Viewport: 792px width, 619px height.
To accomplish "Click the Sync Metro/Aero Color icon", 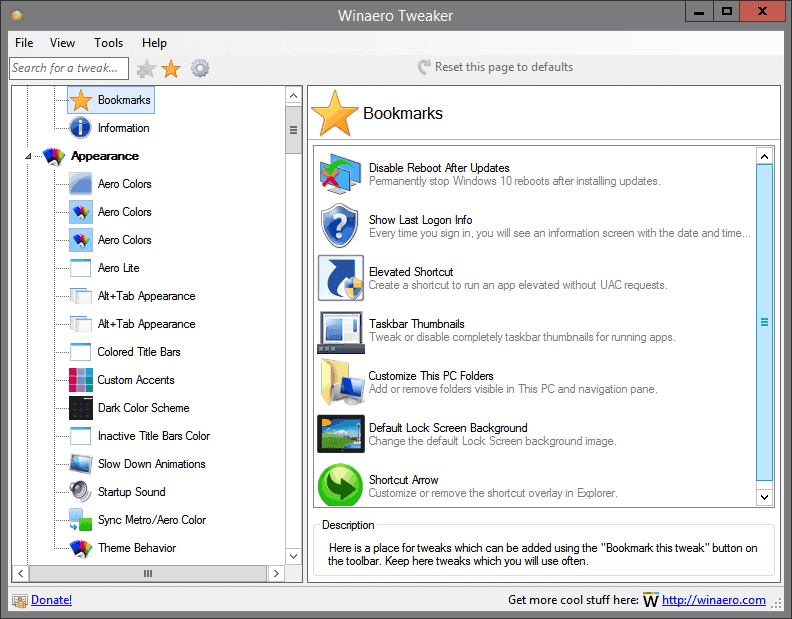I will [x=81, y=520].
